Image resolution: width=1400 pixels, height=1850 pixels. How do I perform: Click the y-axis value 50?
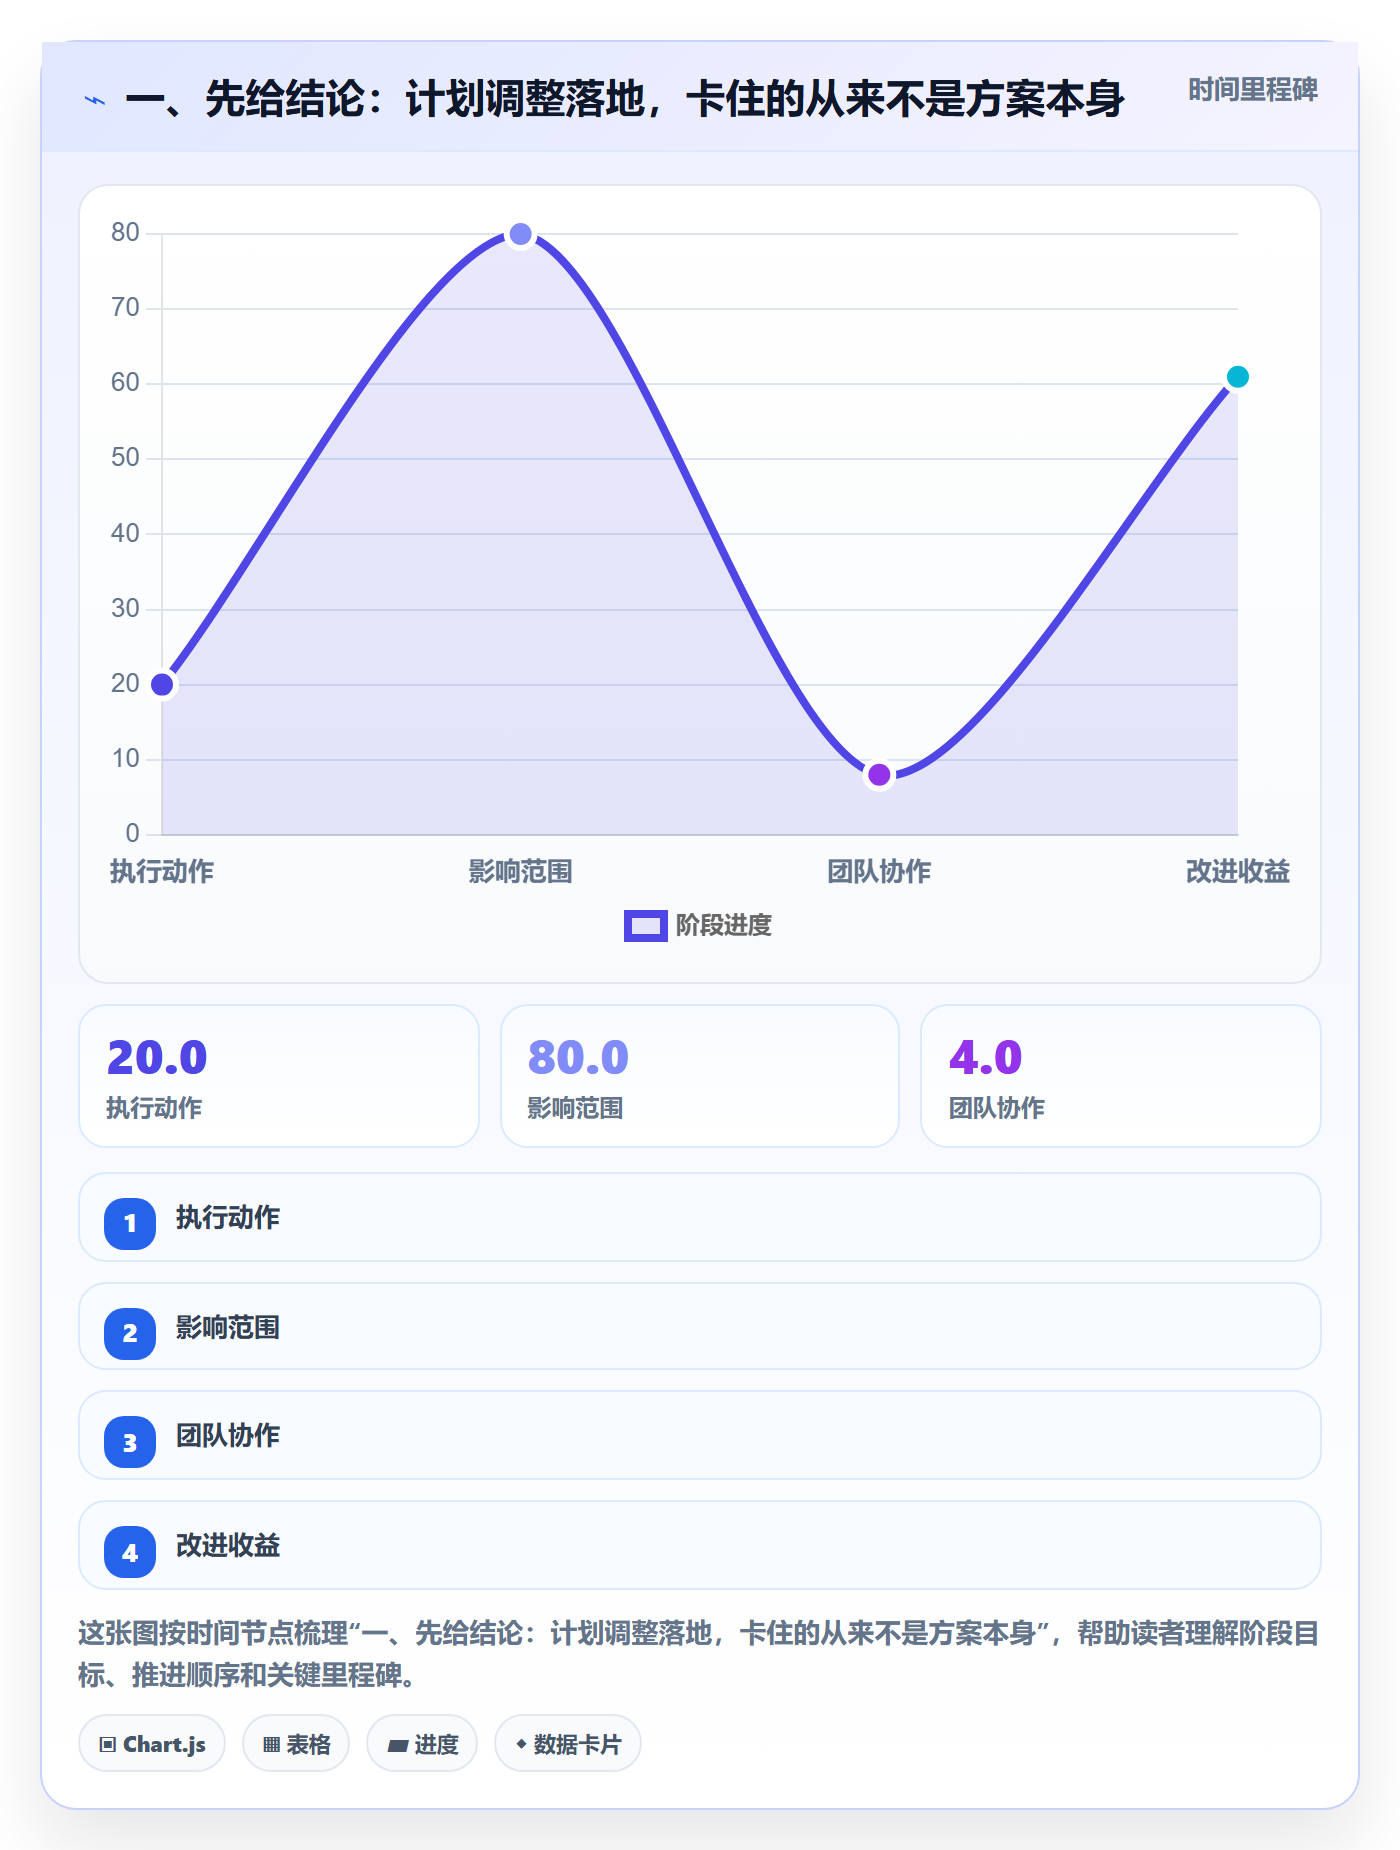pos(125,458)
